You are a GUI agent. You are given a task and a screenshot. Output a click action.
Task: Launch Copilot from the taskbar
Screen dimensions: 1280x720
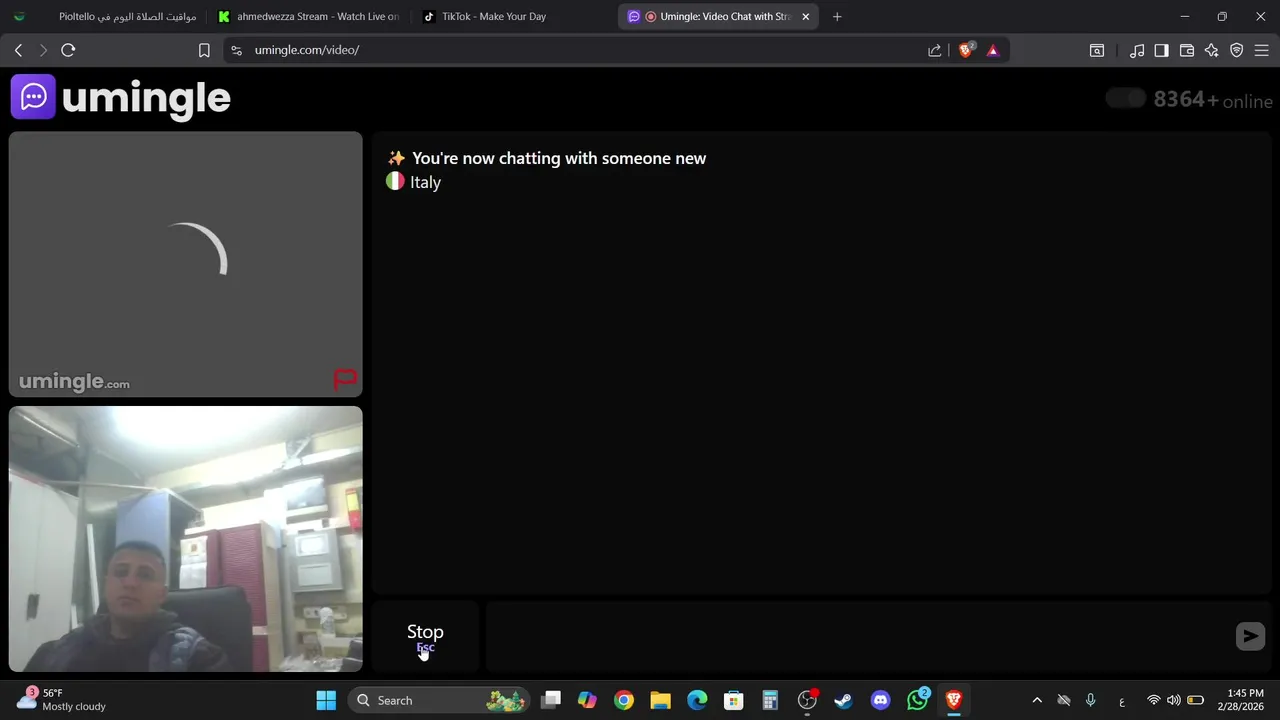(x=587, y=700)
